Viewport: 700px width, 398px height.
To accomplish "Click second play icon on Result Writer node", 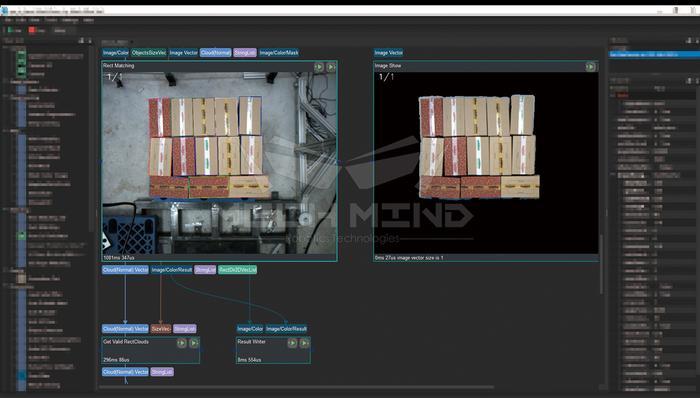I will [x=304, y=343].
